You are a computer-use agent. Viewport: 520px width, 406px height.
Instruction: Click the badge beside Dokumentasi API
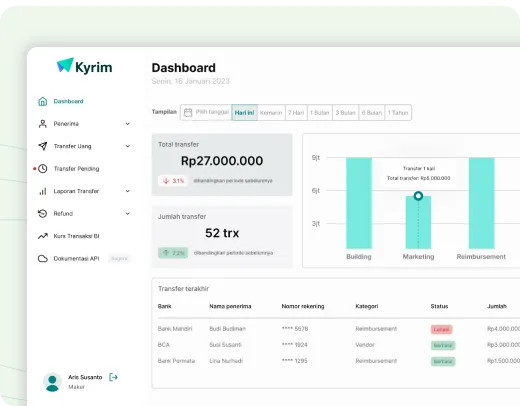coord(119,258)
